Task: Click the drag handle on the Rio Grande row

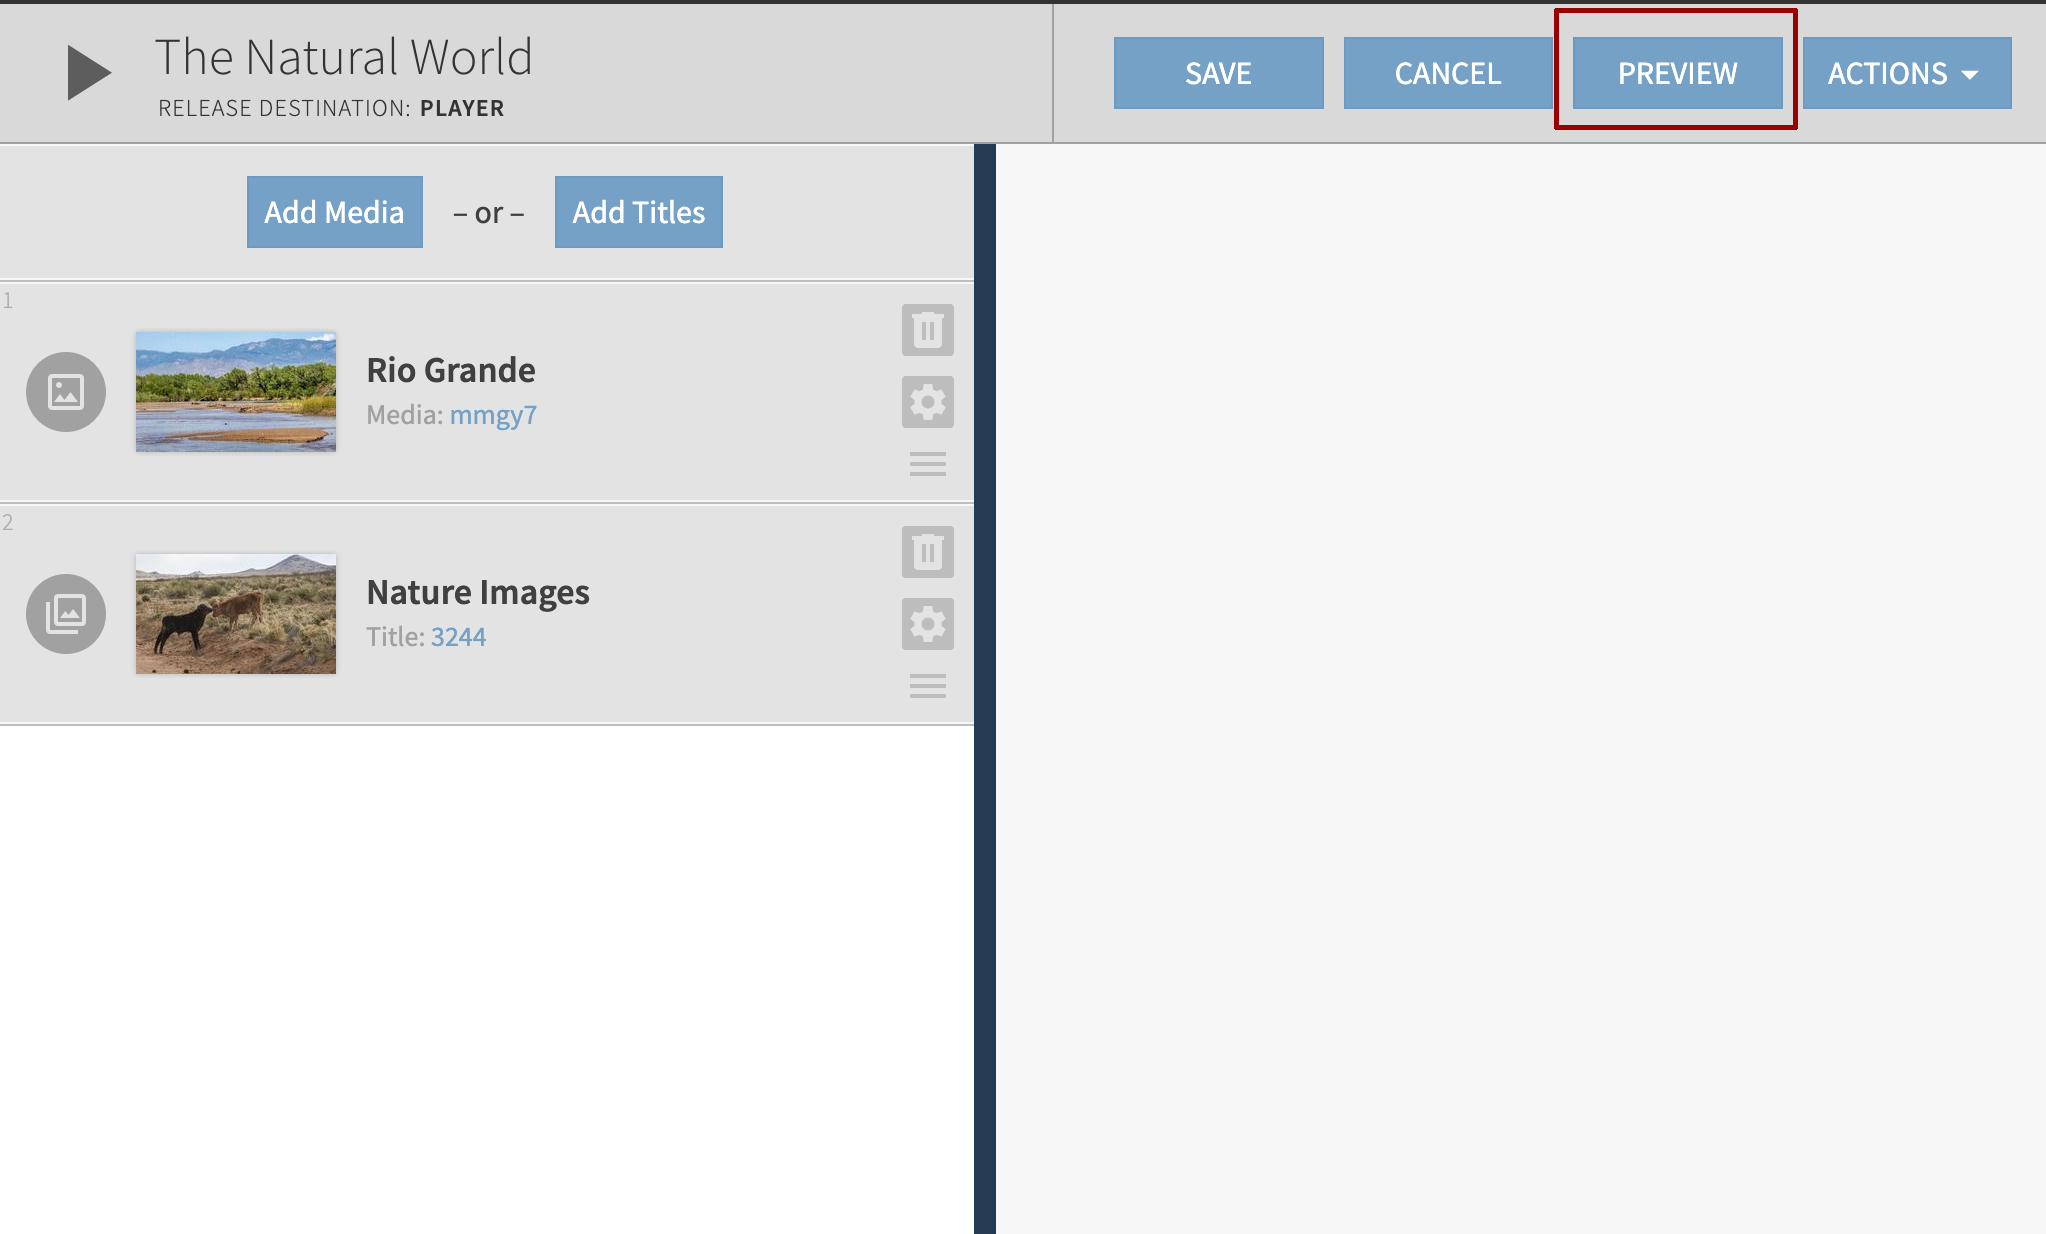Action: (x=926, y=463)
